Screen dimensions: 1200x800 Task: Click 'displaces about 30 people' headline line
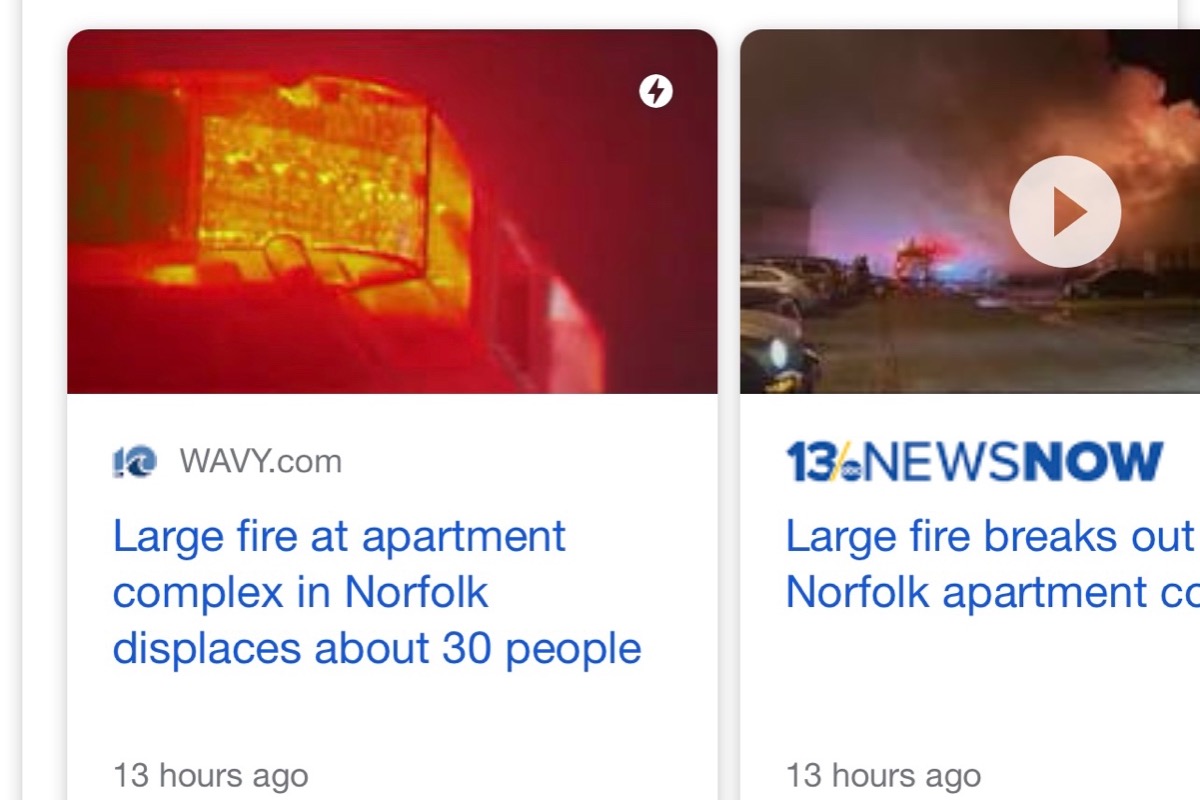click(377, 649)
